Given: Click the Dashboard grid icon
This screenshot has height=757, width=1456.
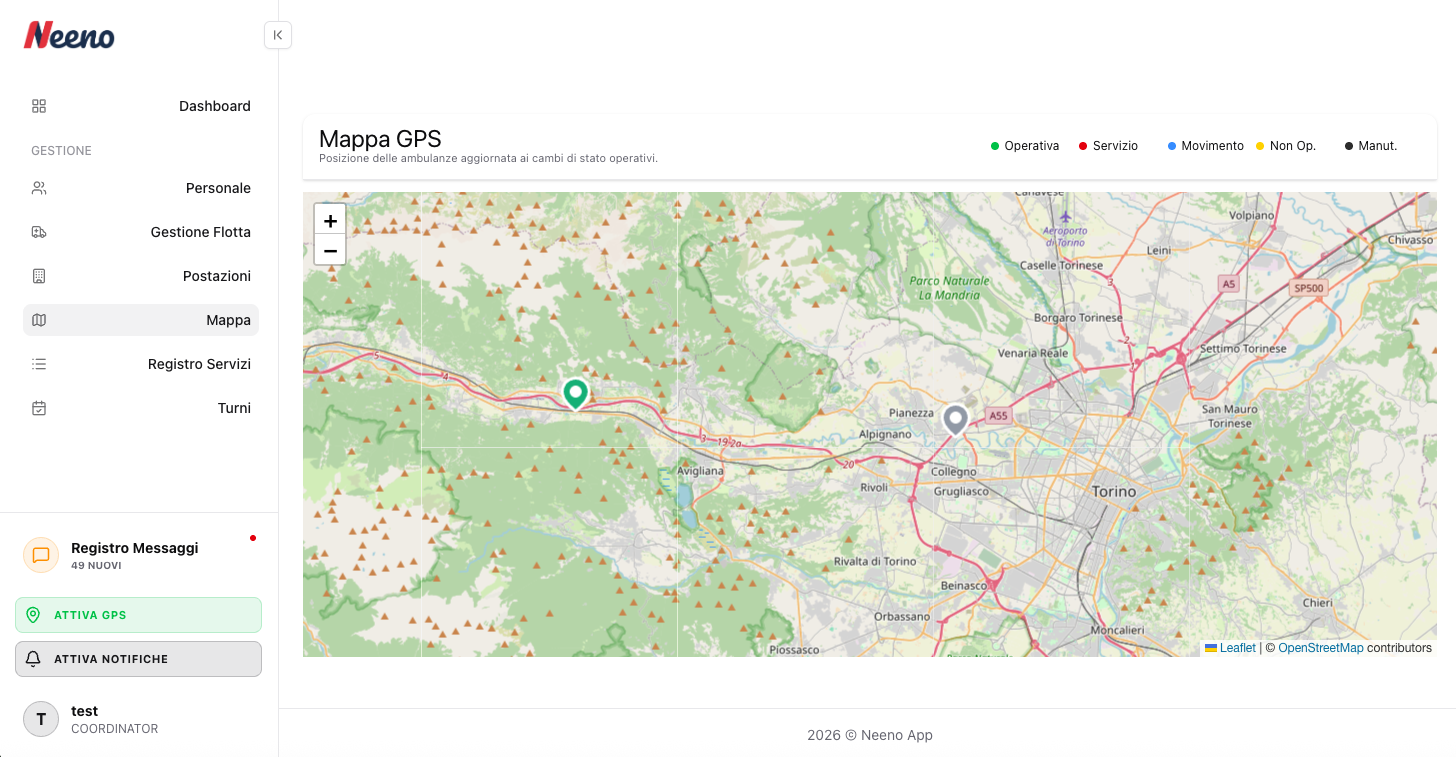Looking at the screenshot, I should 39,106.
